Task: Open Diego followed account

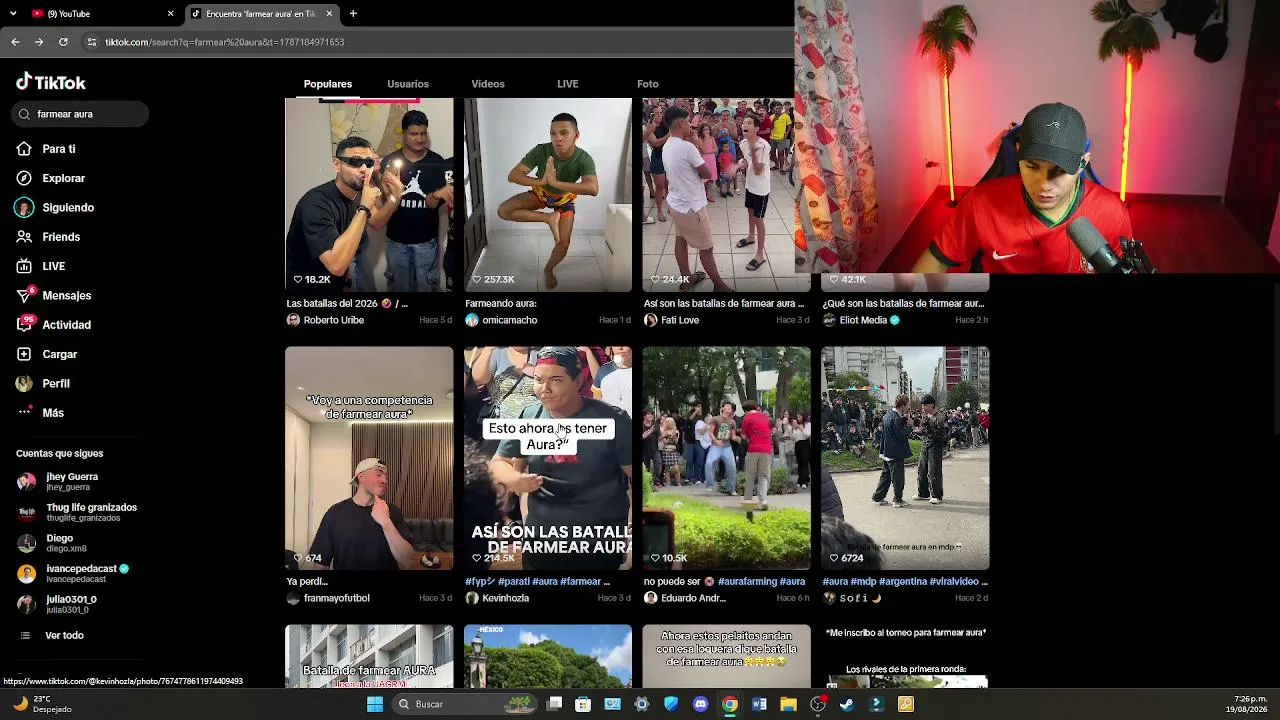Action: [x=52, y=543]
